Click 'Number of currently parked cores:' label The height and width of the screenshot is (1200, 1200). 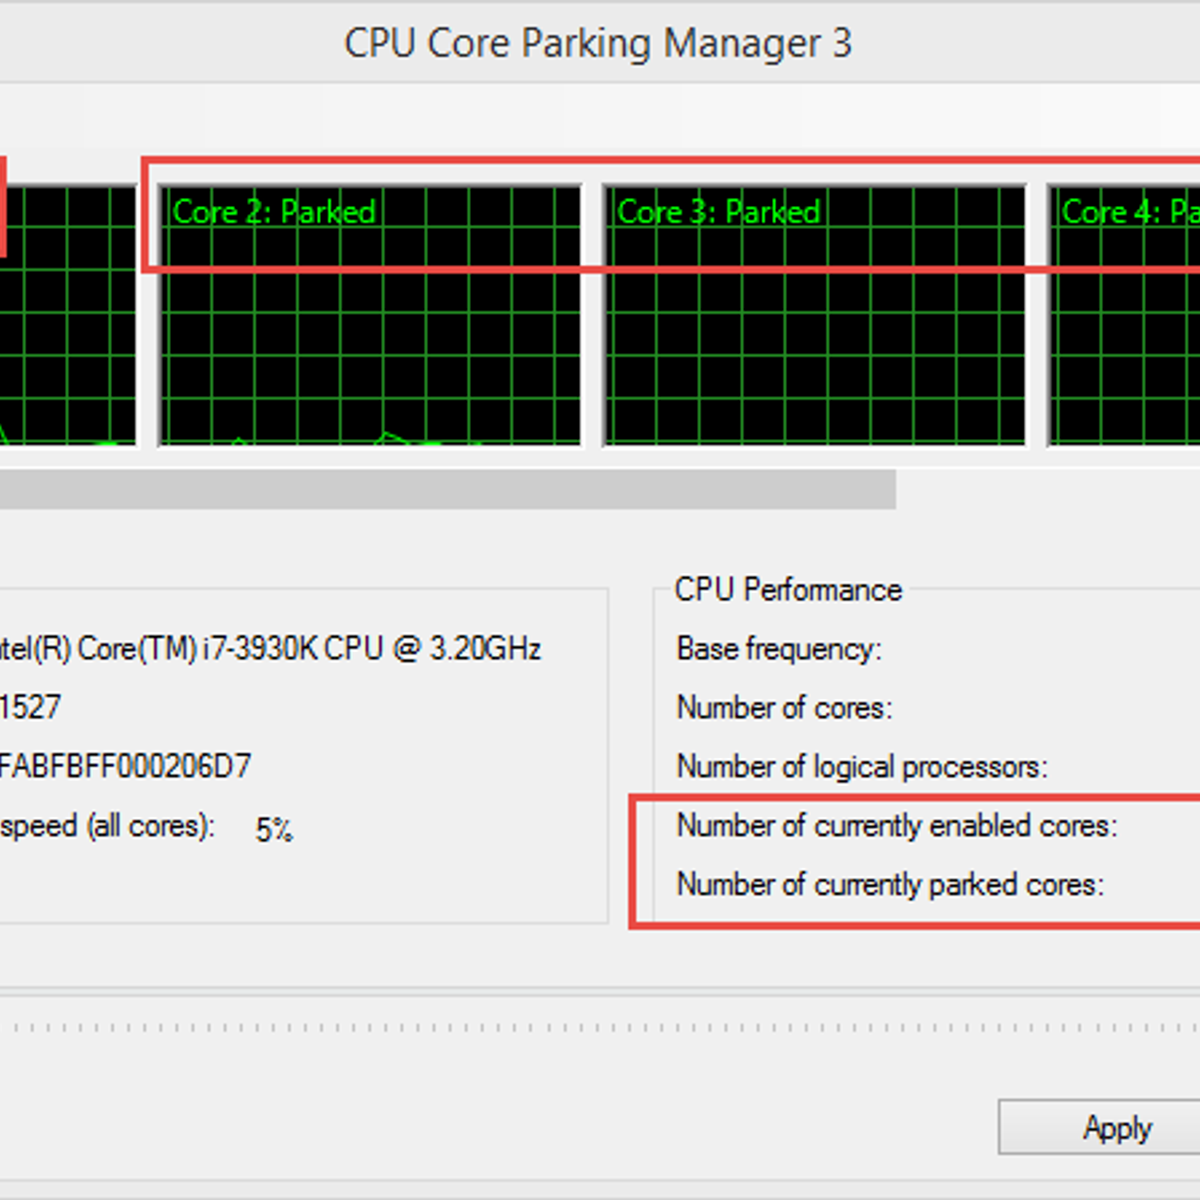(x=890, y=885)
